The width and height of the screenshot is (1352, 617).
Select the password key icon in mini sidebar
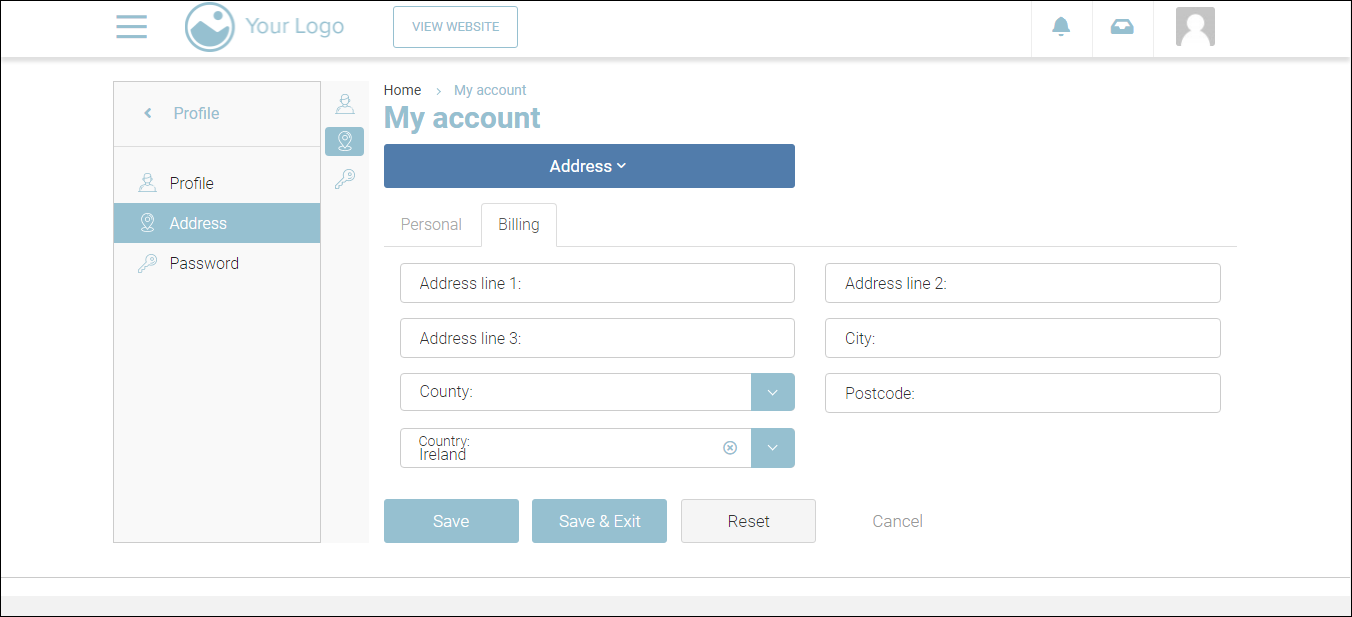point(344,179)
